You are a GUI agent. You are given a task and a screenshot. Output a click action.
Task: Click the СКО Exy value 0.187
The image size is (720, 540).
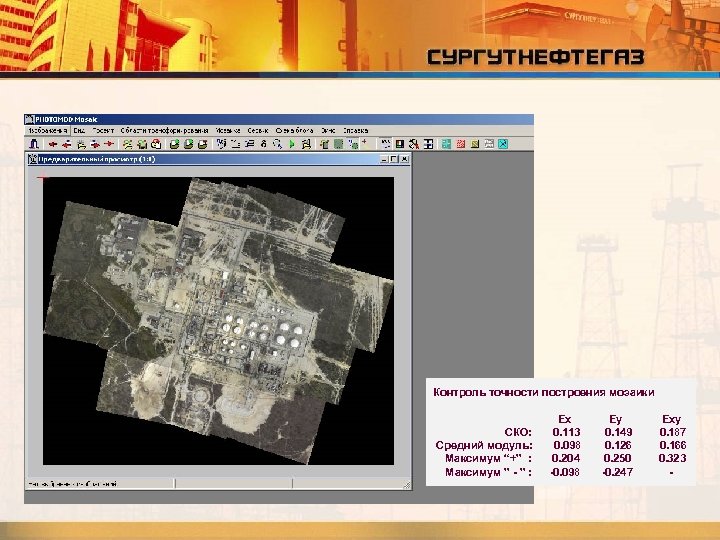click(673, 432)
